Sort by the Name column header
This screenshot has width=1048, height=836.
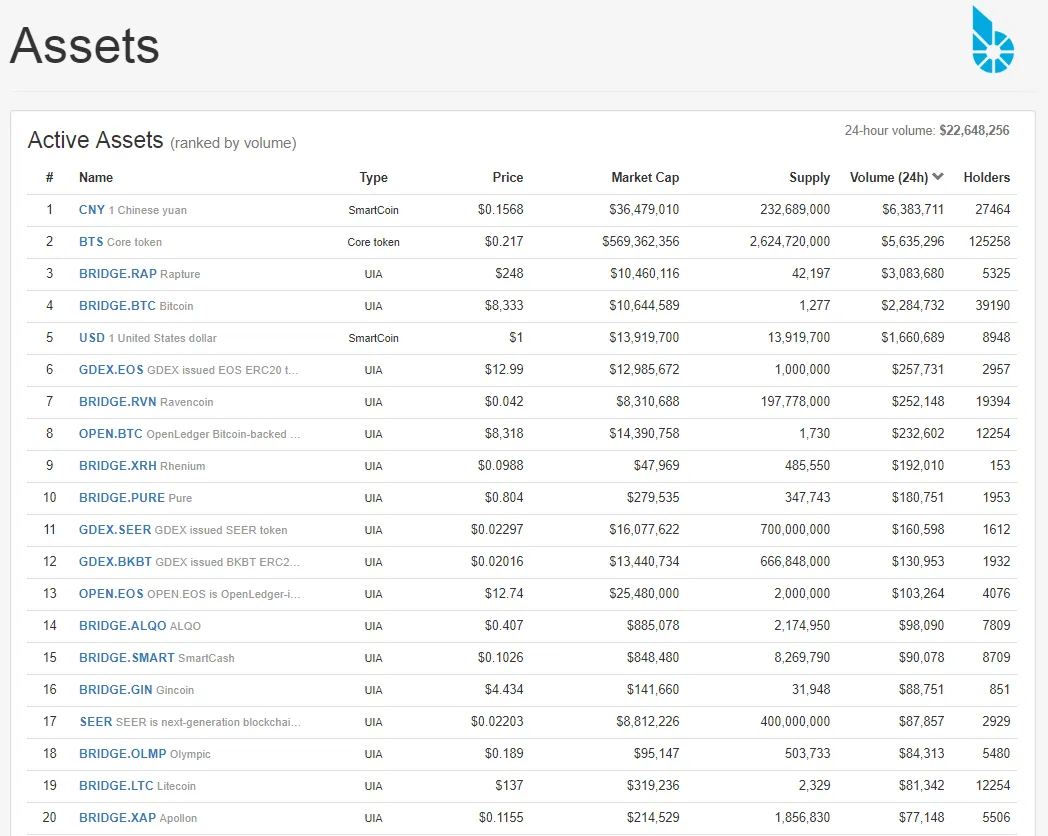[96, 177]
